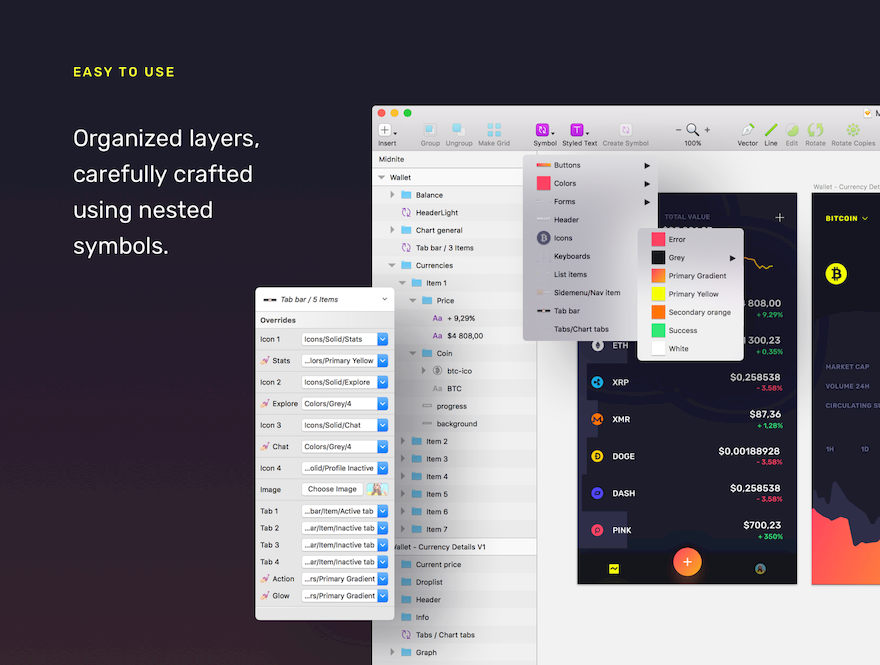Pick the Success green swatch

pyautogui.click(x=658, y=331)
